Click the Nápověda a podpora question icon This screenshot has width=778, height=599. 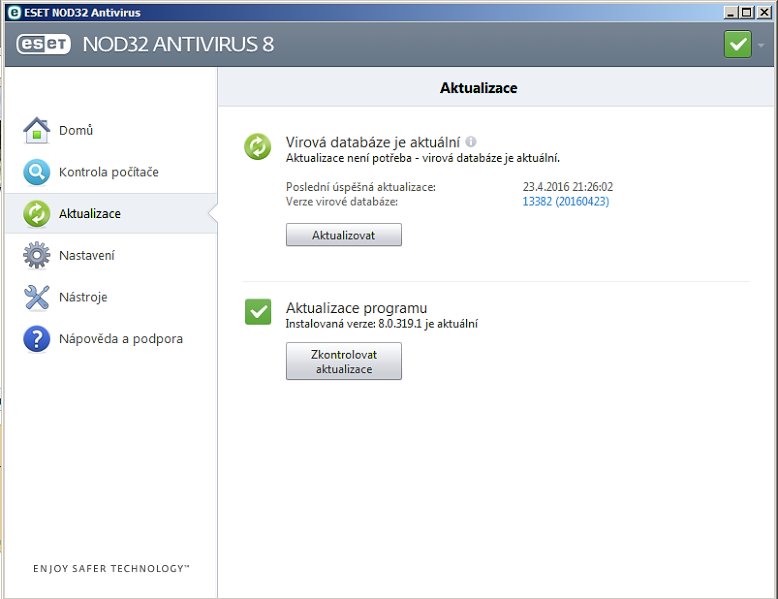pos(37,339)
